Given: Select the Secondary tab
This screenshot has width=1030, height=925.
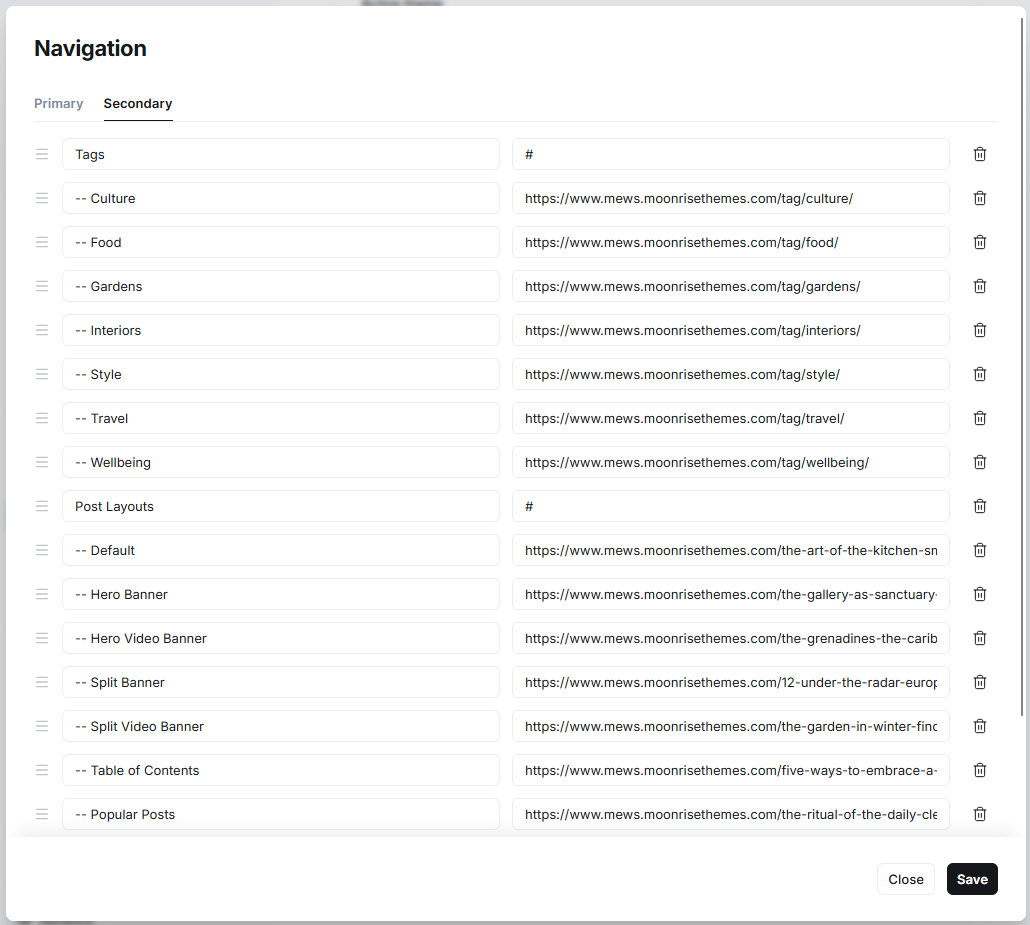Looking at the screenshot, I should tap(138, 104).
